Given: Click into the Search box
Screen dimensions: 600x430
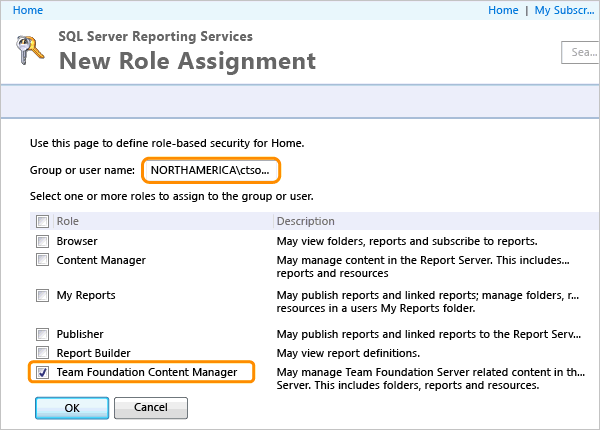Looking at the screenshot, I should click(x=581, y=52).
